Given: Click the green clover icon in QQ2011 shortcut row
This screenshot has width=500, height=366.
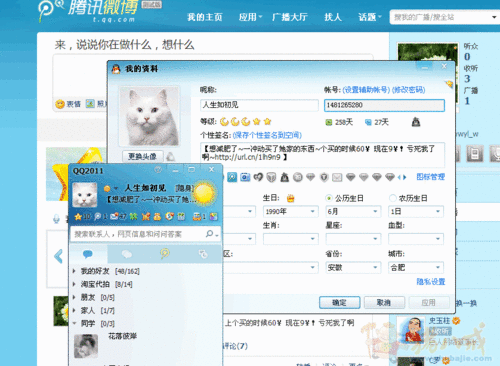Looking at the screenshot, I should 133,217.
